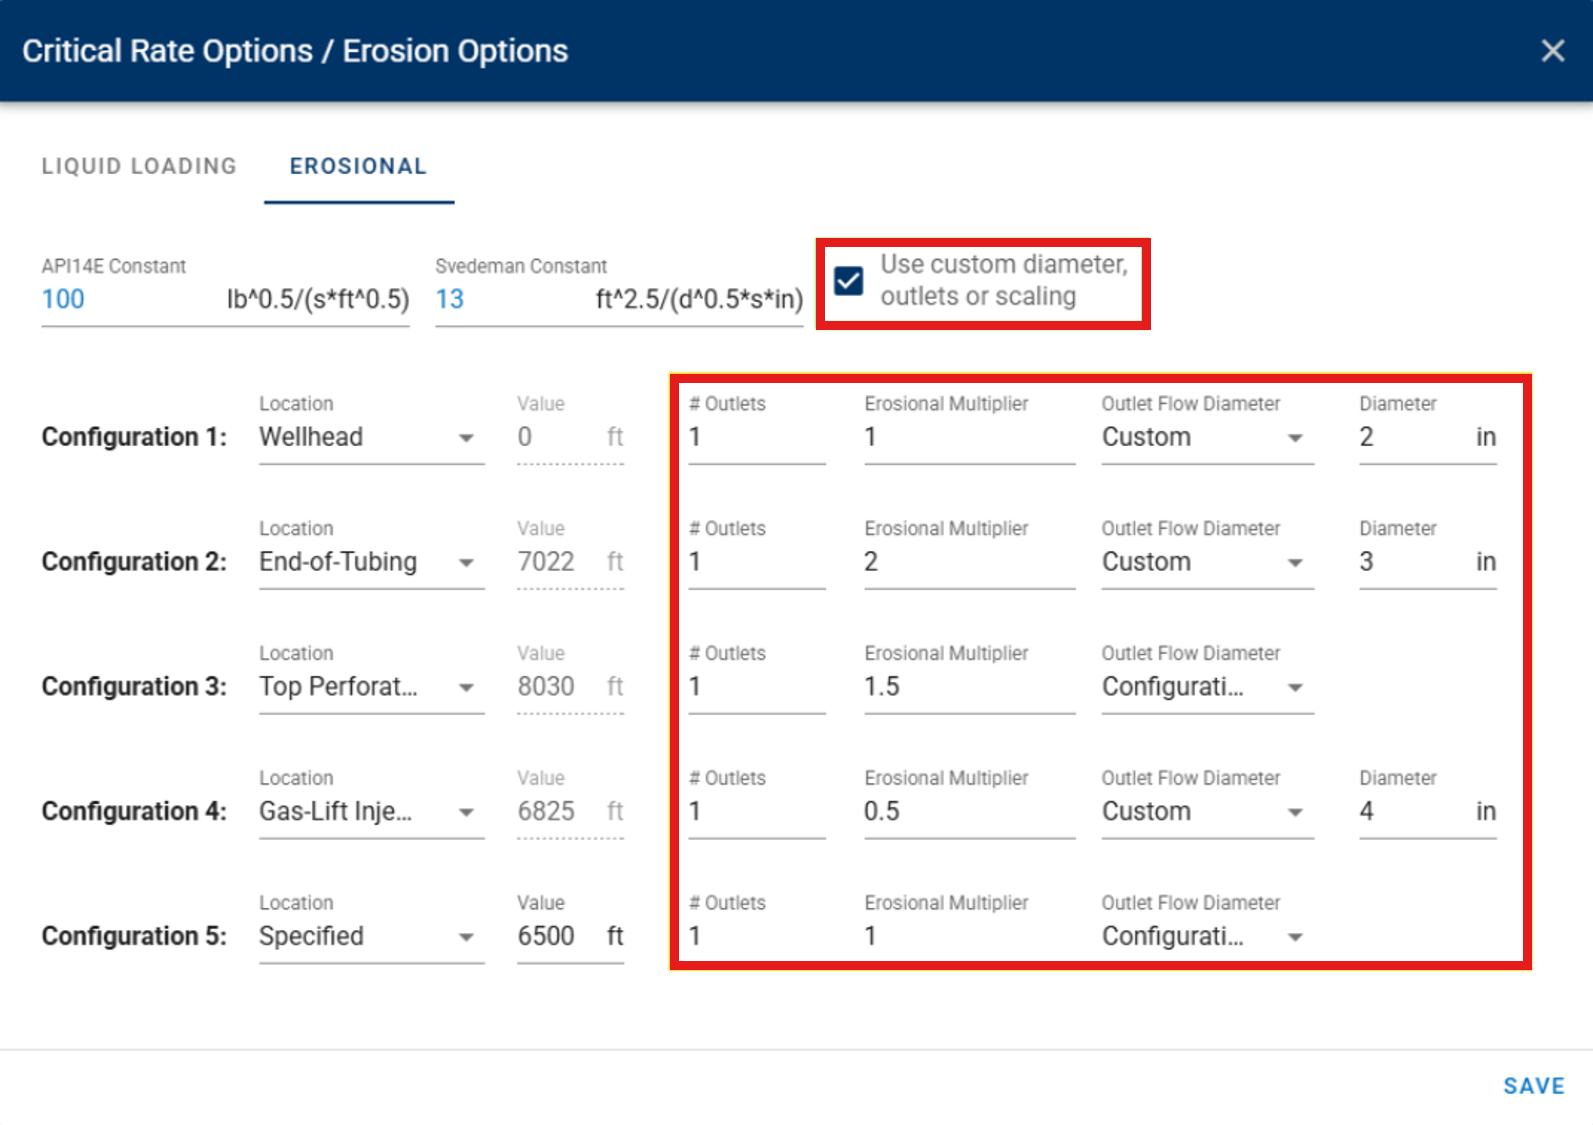
Task: Open Configuration 1 Location dropdown (Wellhead)
Action: pos(371,437)
